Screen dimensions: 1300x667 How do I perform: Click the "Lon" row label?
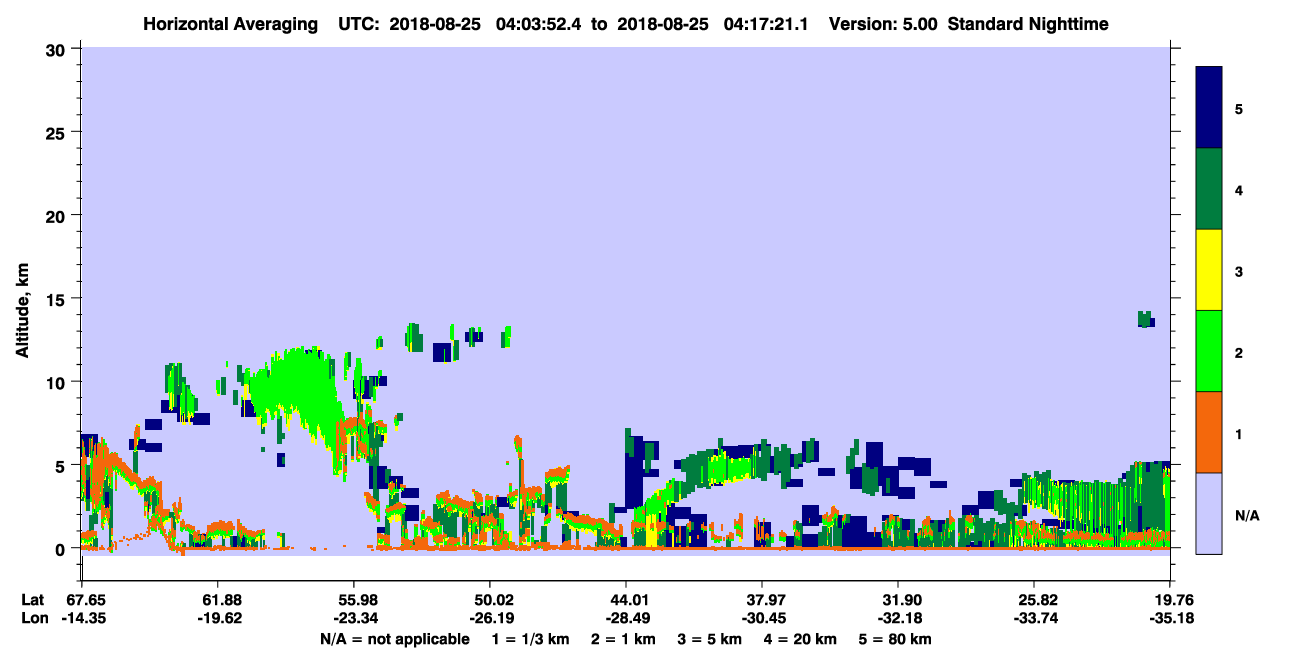tap(33, 618)
